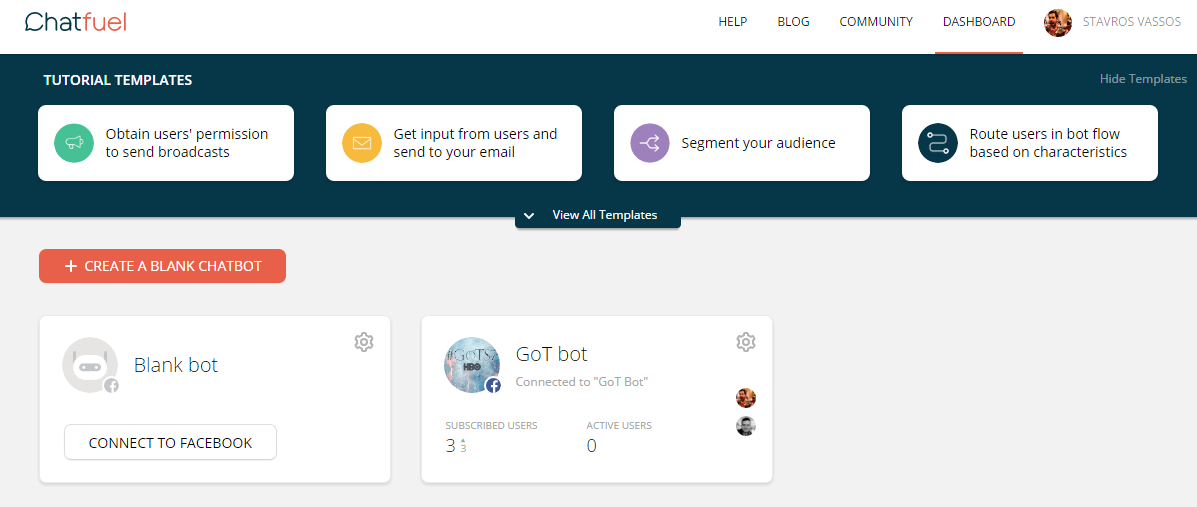Open the HELP menu item

point(732,21)
